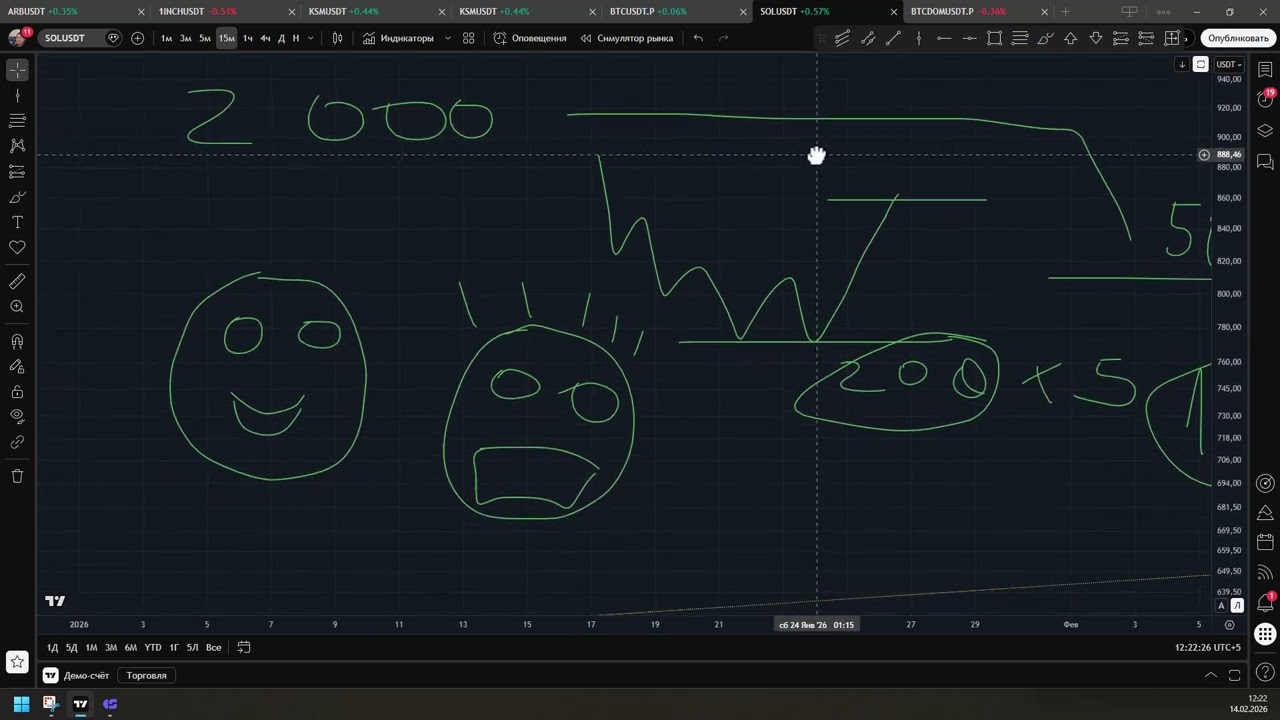The height and width of the screenshot is (720, 1280).
Task: Open the go to date calendar icon
Action: [x=243, y=648]
